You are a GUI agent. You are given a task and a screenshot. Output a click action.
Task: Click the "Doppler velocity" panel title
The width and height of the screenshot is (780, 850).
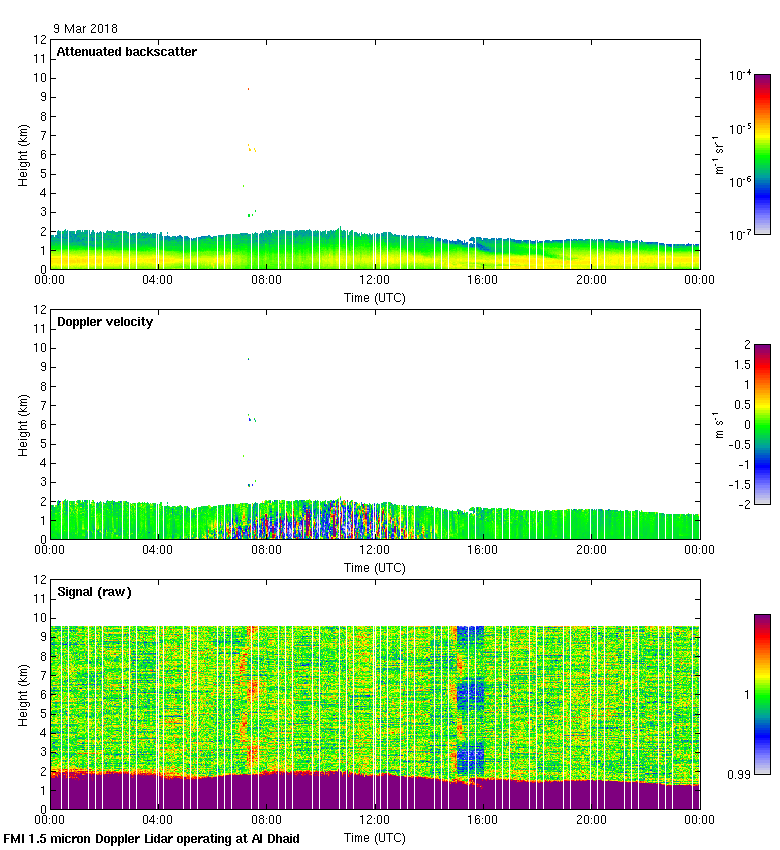click(x=104, y=322)
